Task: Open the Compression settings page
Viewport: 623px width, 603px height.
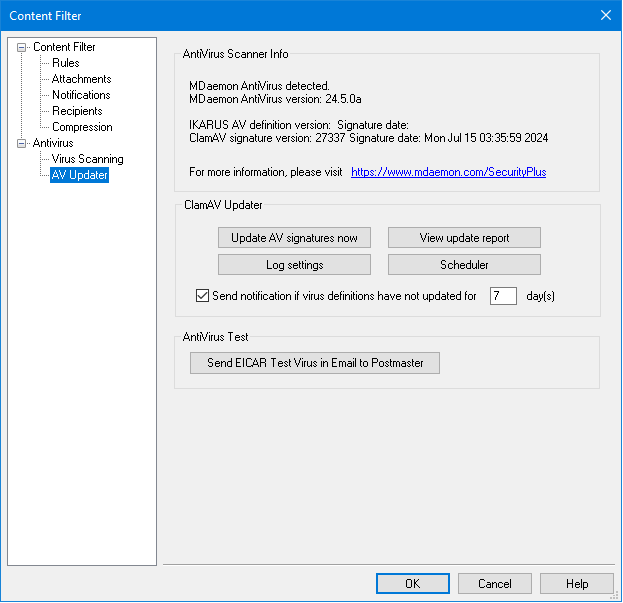Action: 82,127
